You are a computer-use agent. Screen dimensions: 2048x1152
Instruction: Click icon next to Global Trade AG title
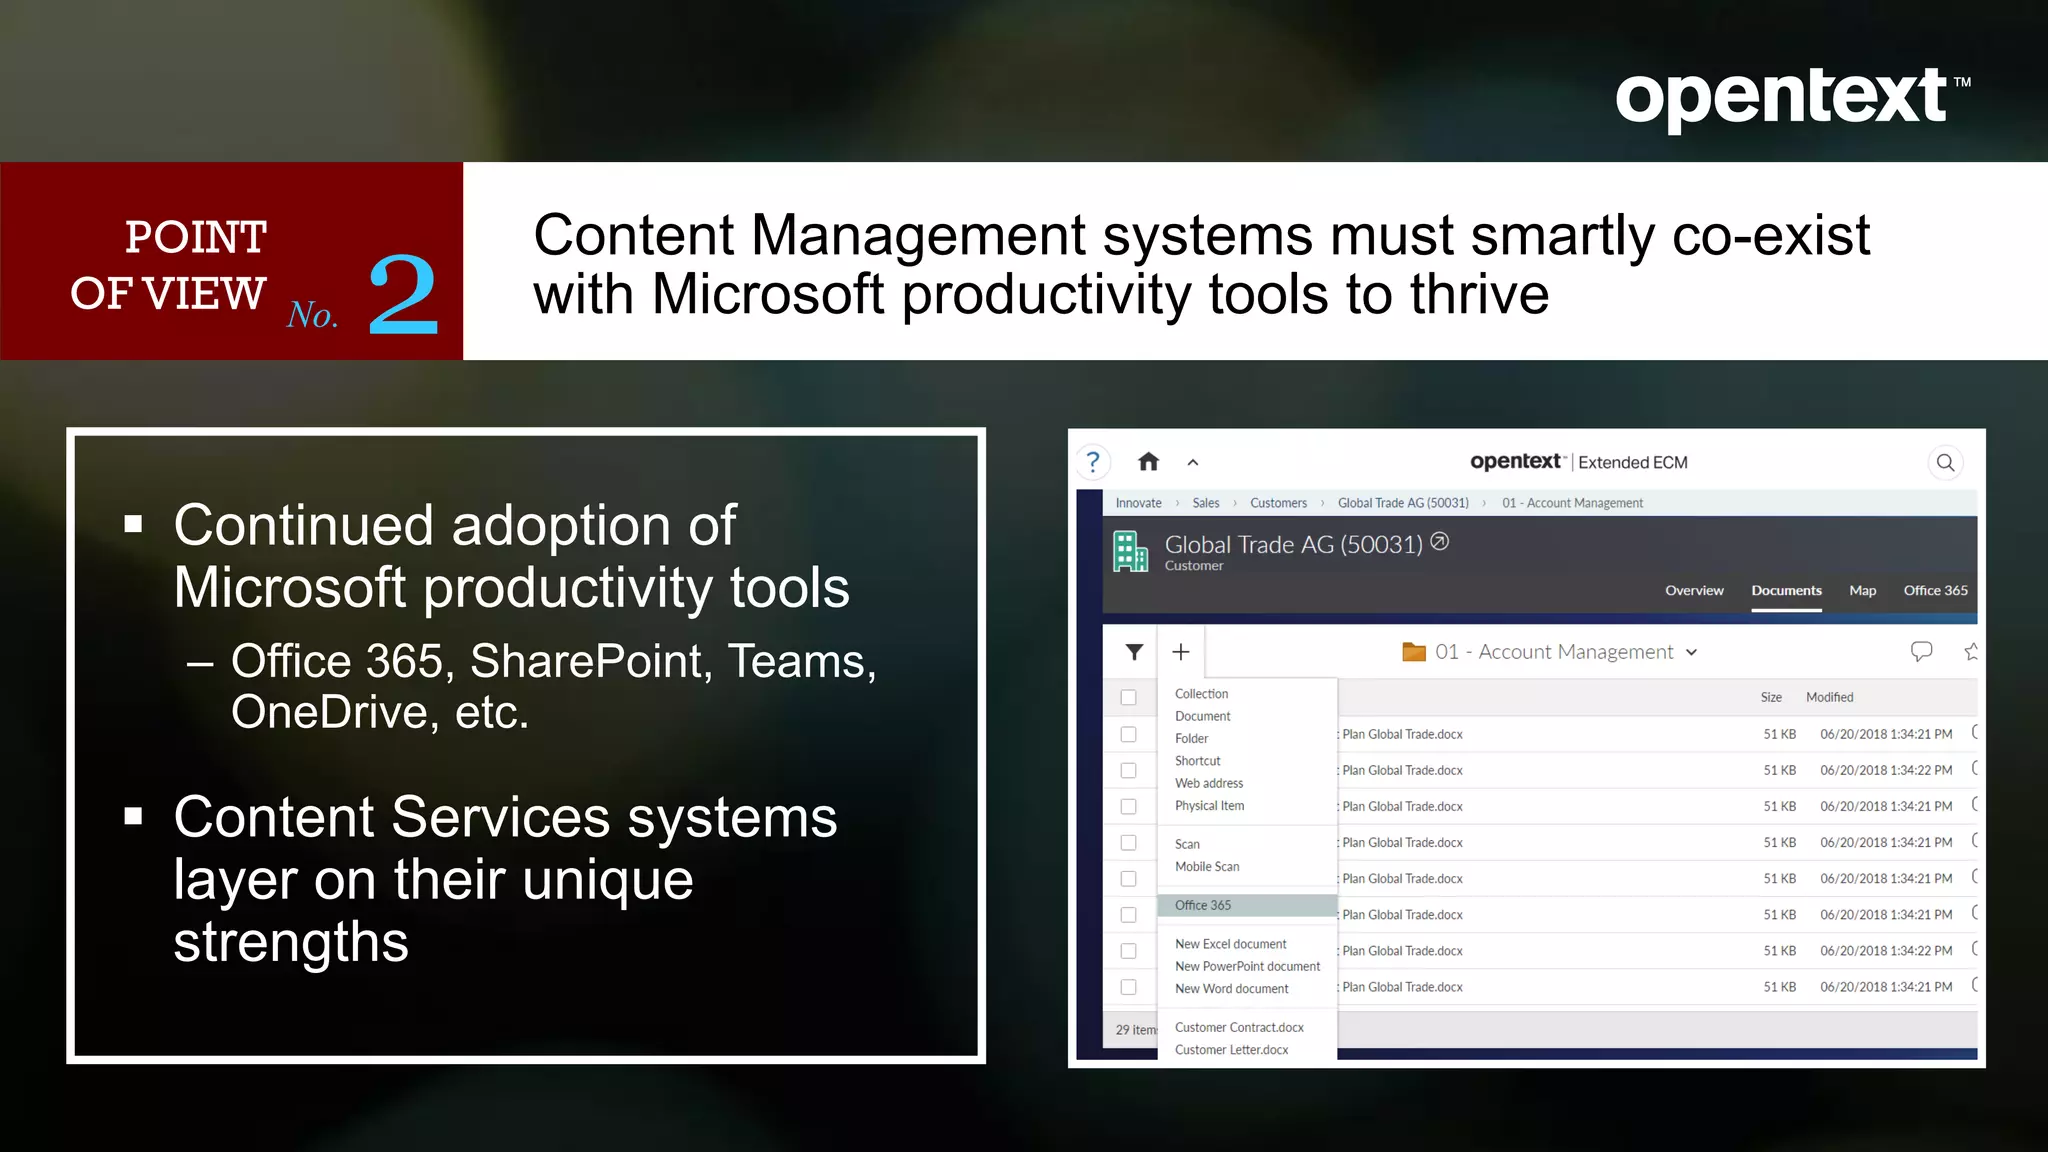click(x=1439, y=541)
